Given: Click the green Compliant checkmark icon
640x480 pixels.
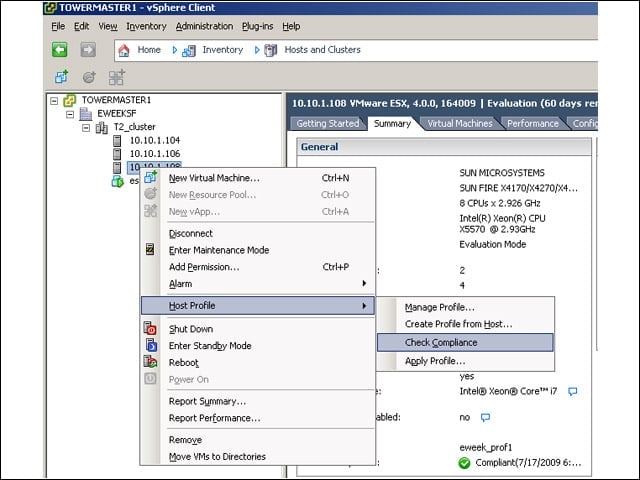Looking at the screenshot, I should tap(464, 463).
